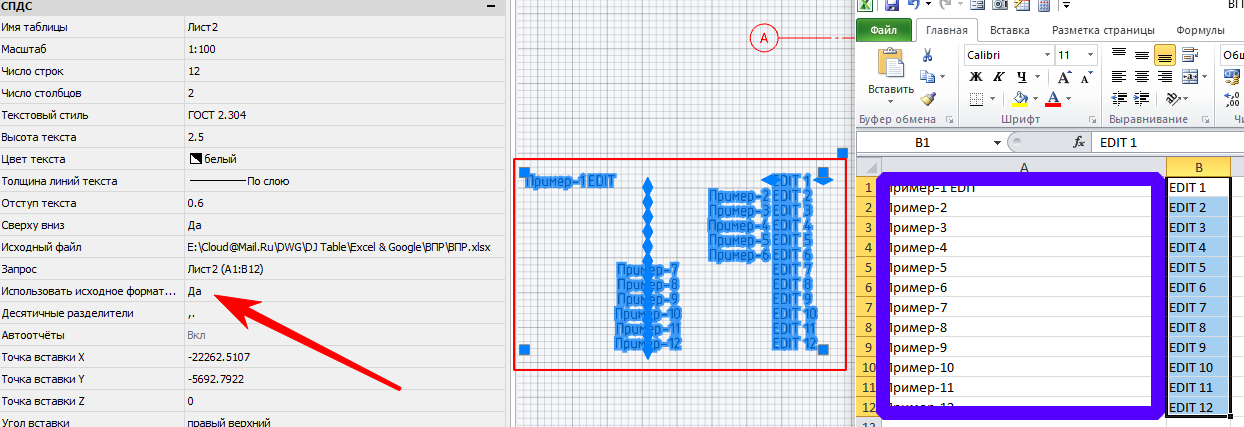Screen dimensions: 1244x427
Task: Collapse the СПДС properties section
Action: [x=490, y=6]
